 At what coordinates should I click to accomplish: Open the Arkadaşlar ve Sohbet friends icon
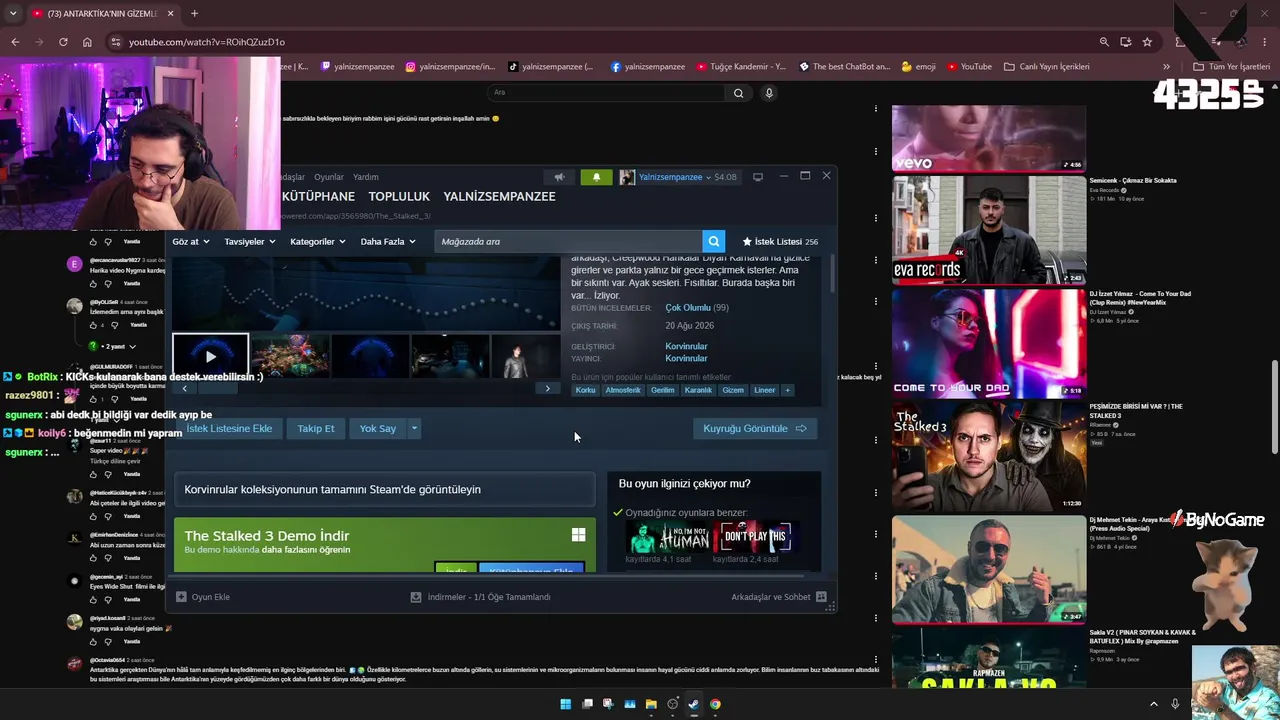(x=821, y=597)
